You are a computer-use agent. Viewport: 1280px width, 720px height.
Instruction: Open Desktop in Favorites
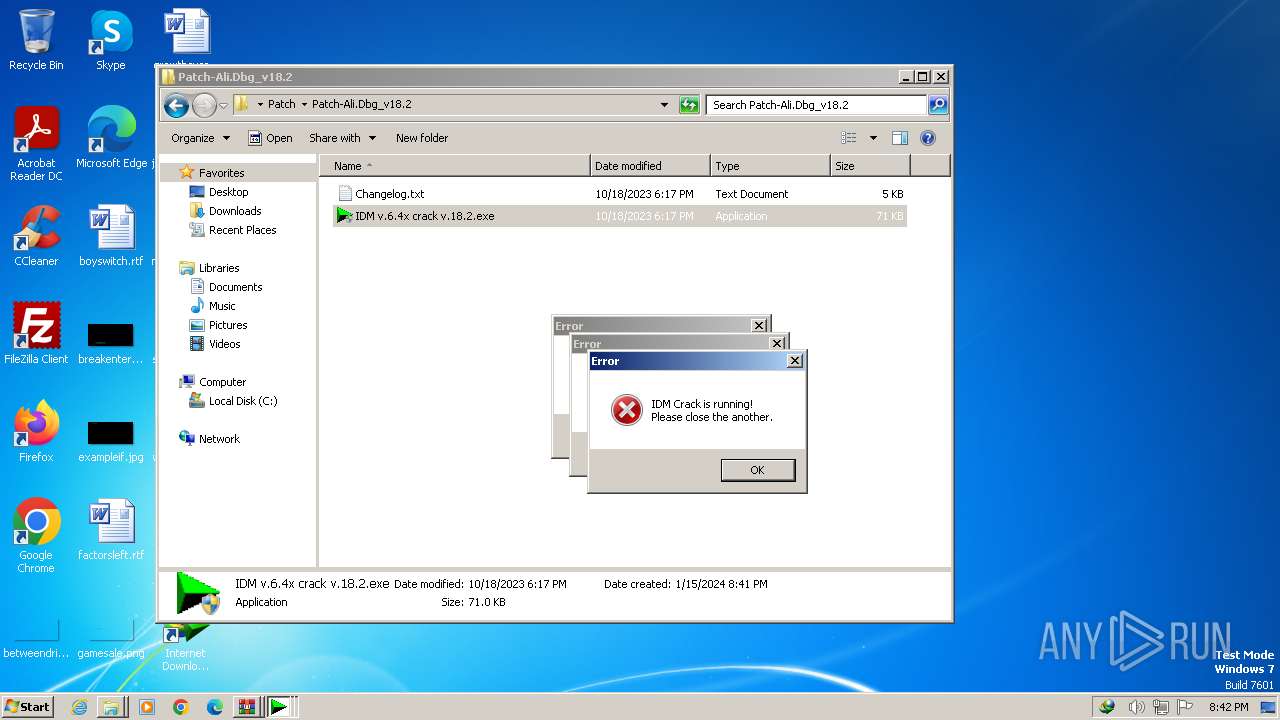point(228,192)
